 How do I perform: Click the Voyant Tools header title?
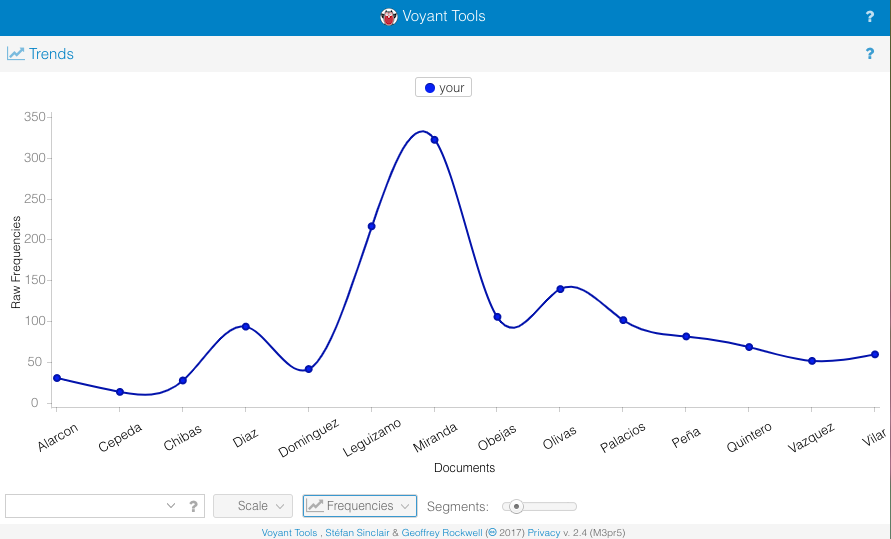(x=444, y=16)
